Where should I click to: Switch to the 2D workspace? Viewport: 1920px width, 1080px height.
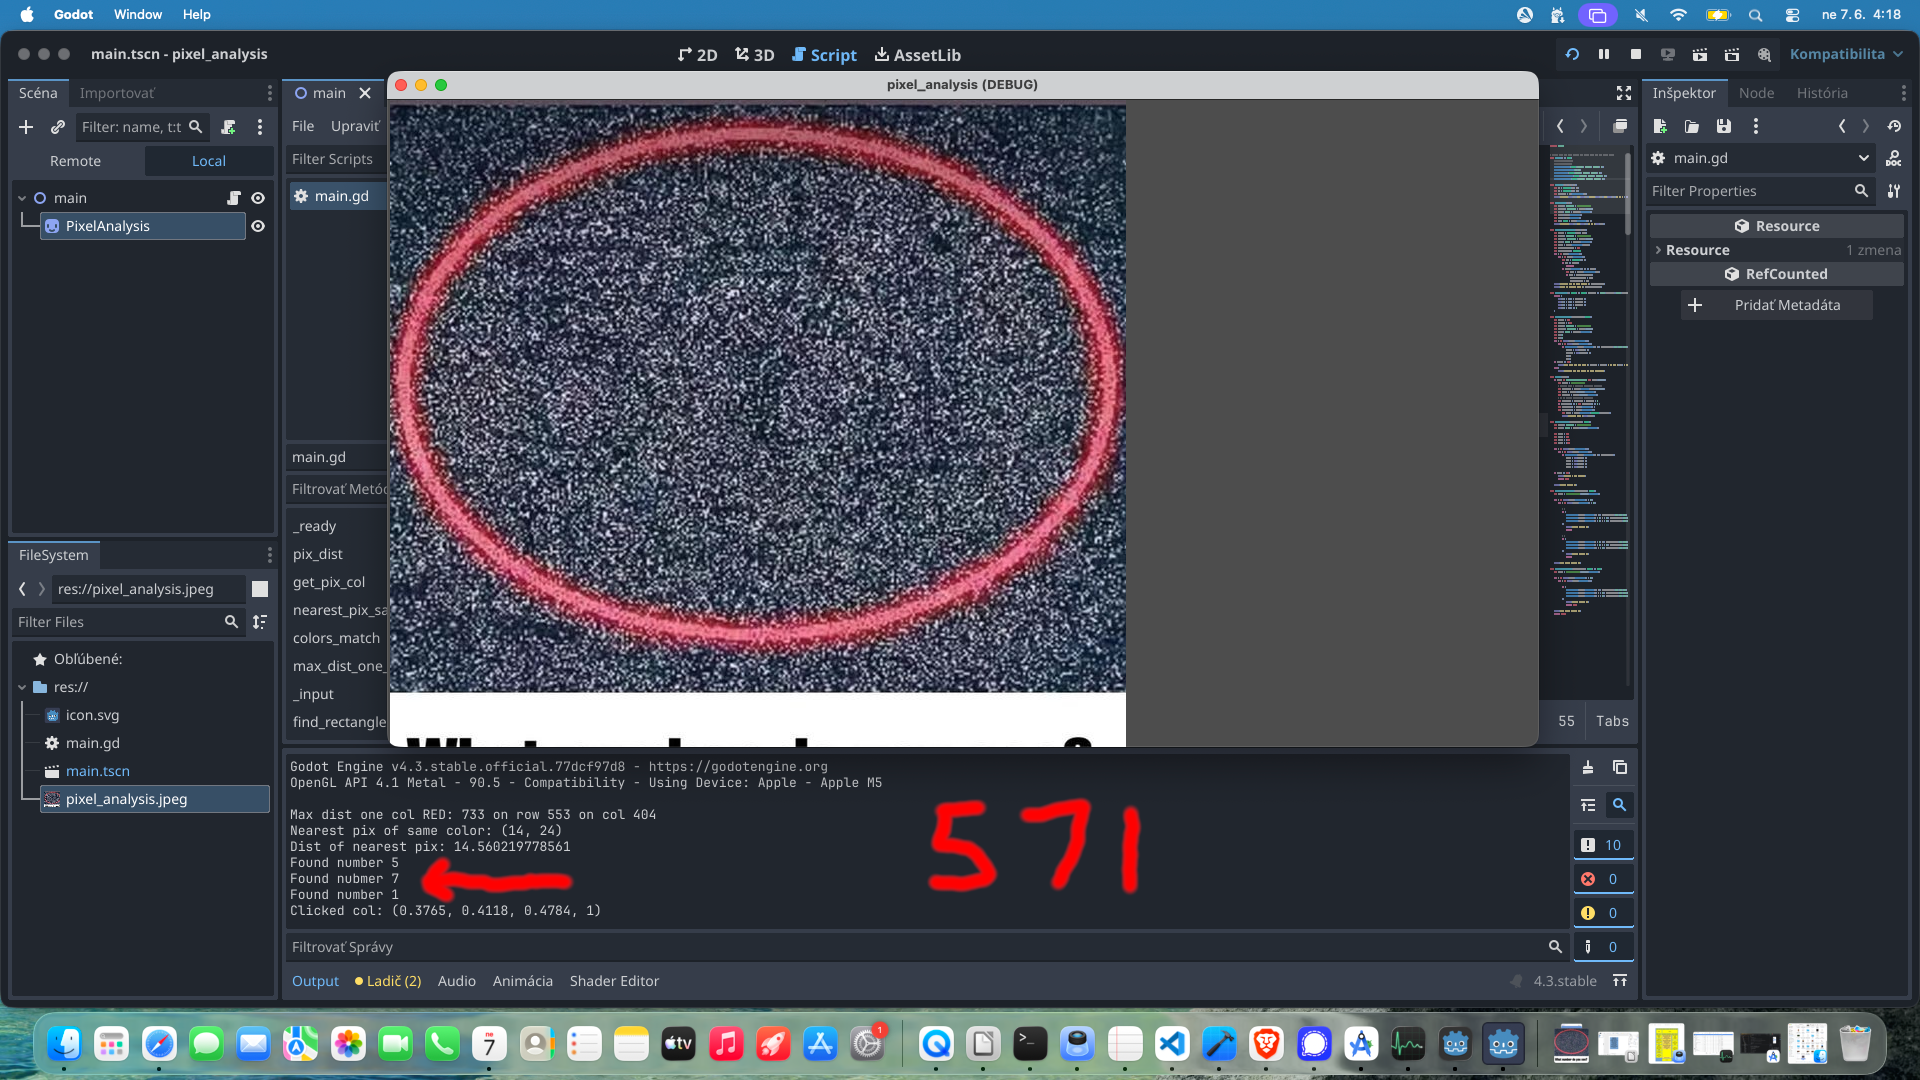point(697,55)
